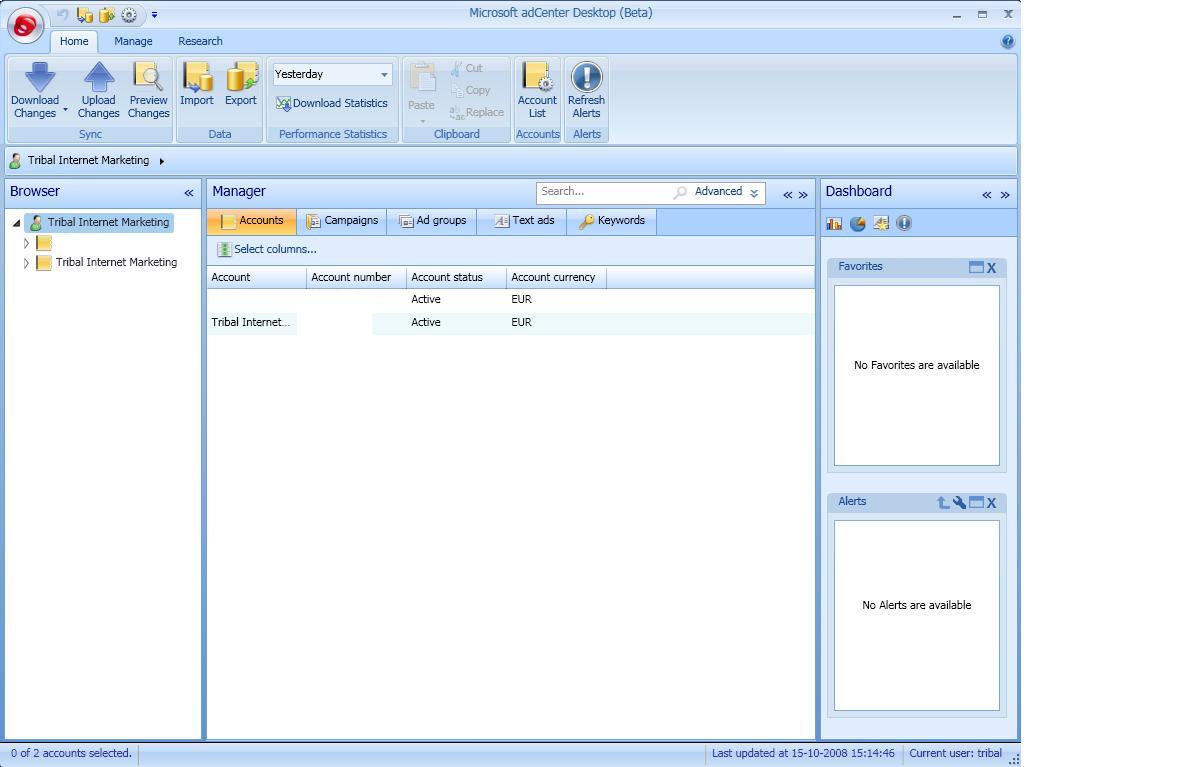Click the favorites star icon in Dashboard toolbar
This screenshot has width=1182, height=767.
coord(880,223)
